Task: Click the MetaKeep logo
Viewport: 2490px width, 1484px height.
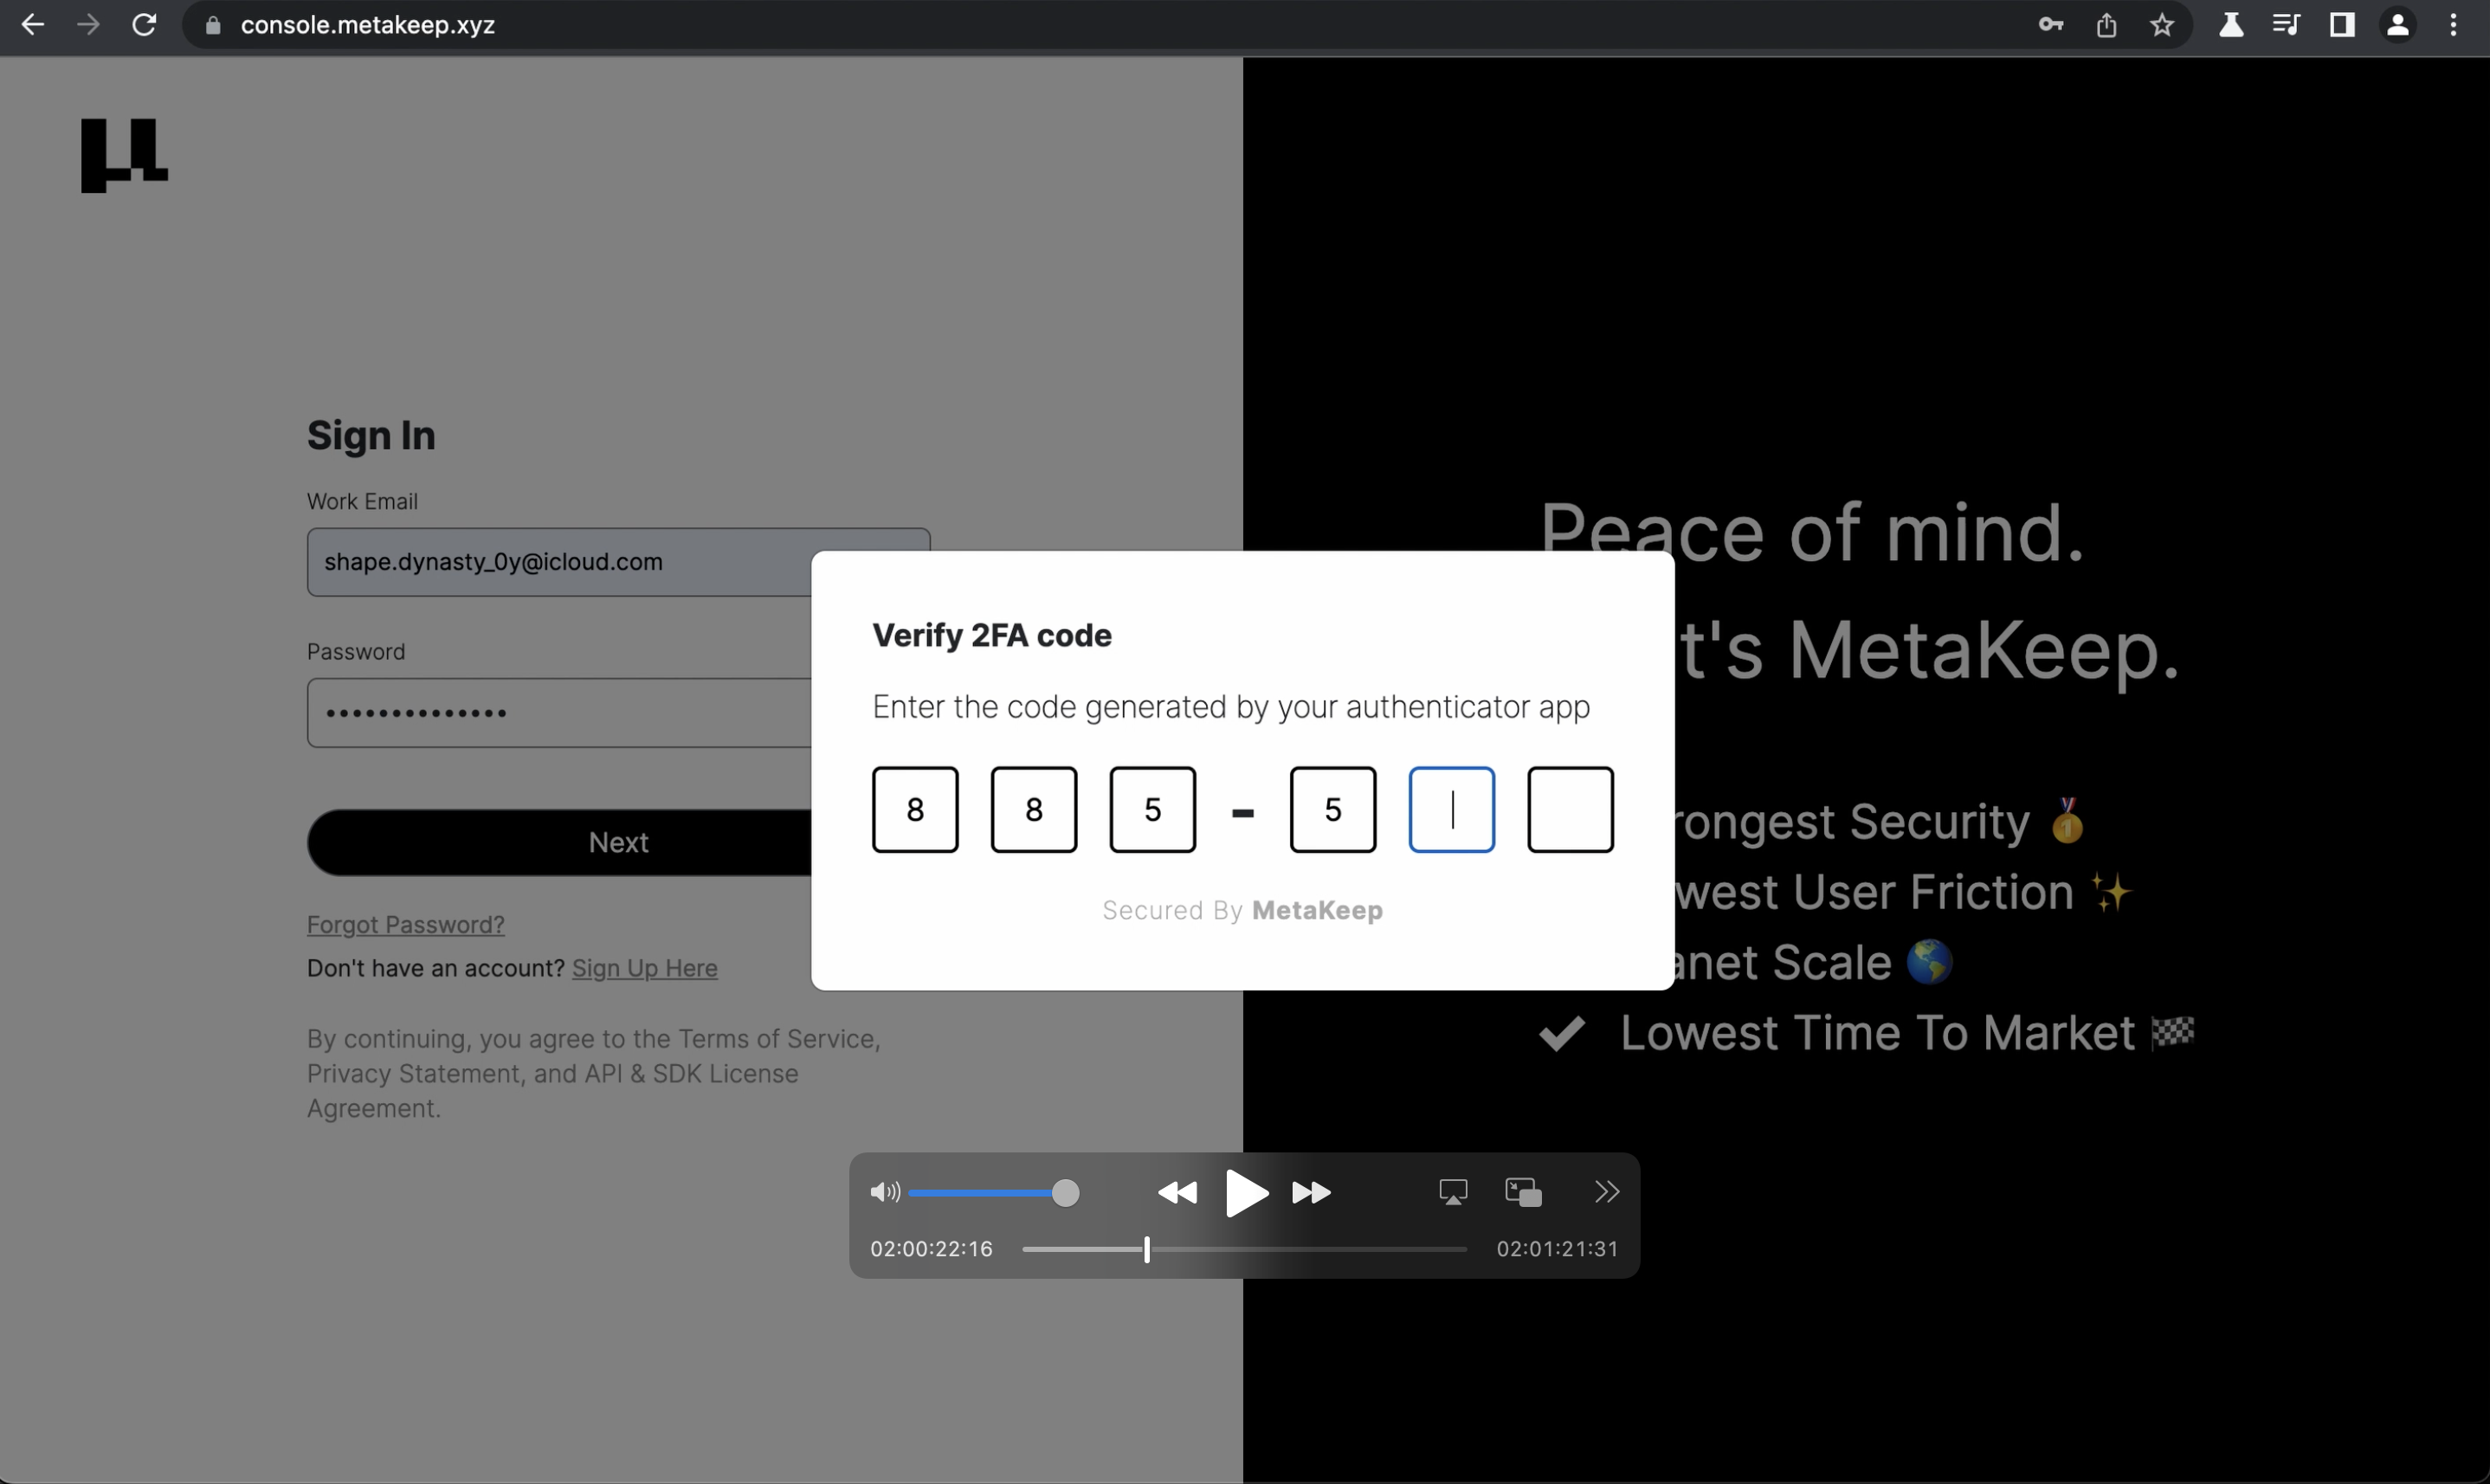Action: point(124,155)
